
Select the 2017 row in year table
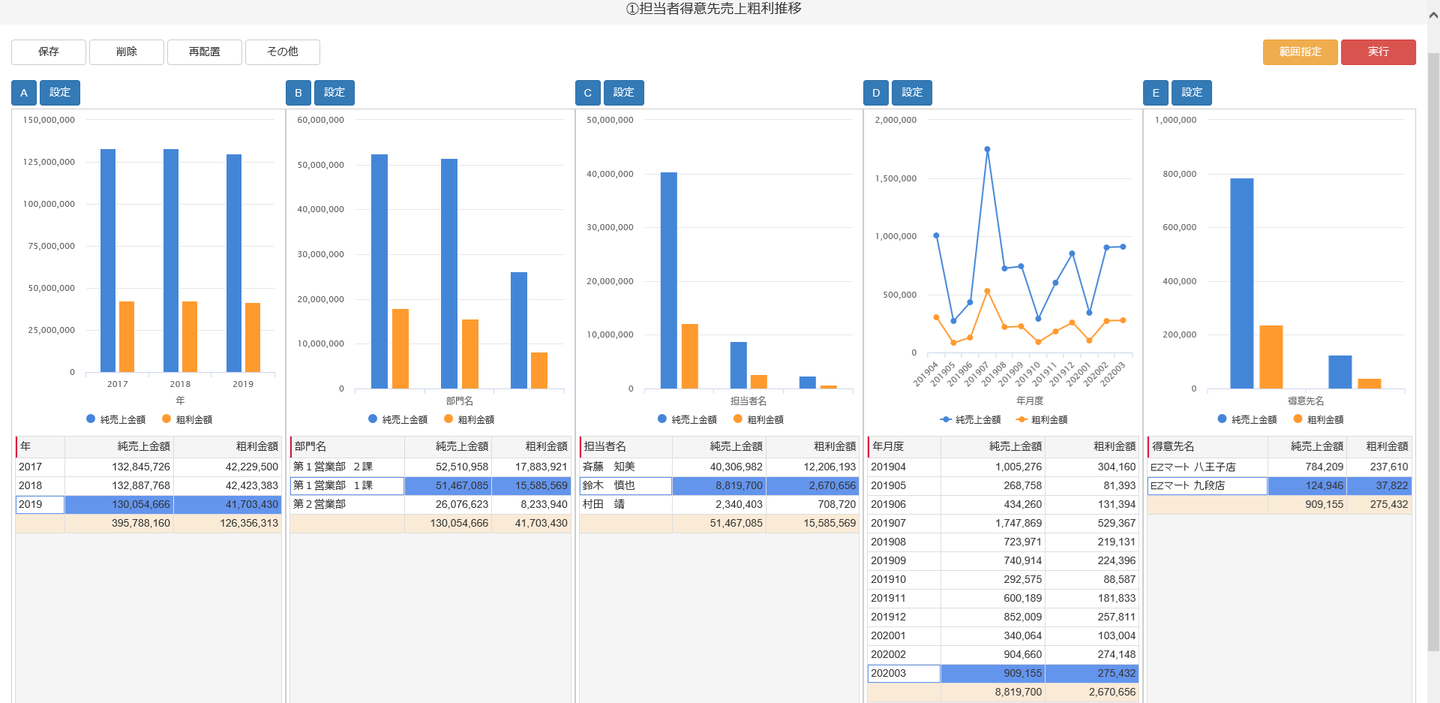144,467
